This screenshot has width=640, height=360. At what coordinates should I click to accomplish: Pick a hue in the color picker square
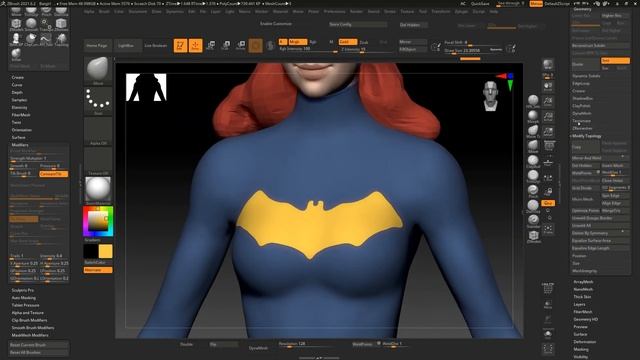[x=98, y=221]
